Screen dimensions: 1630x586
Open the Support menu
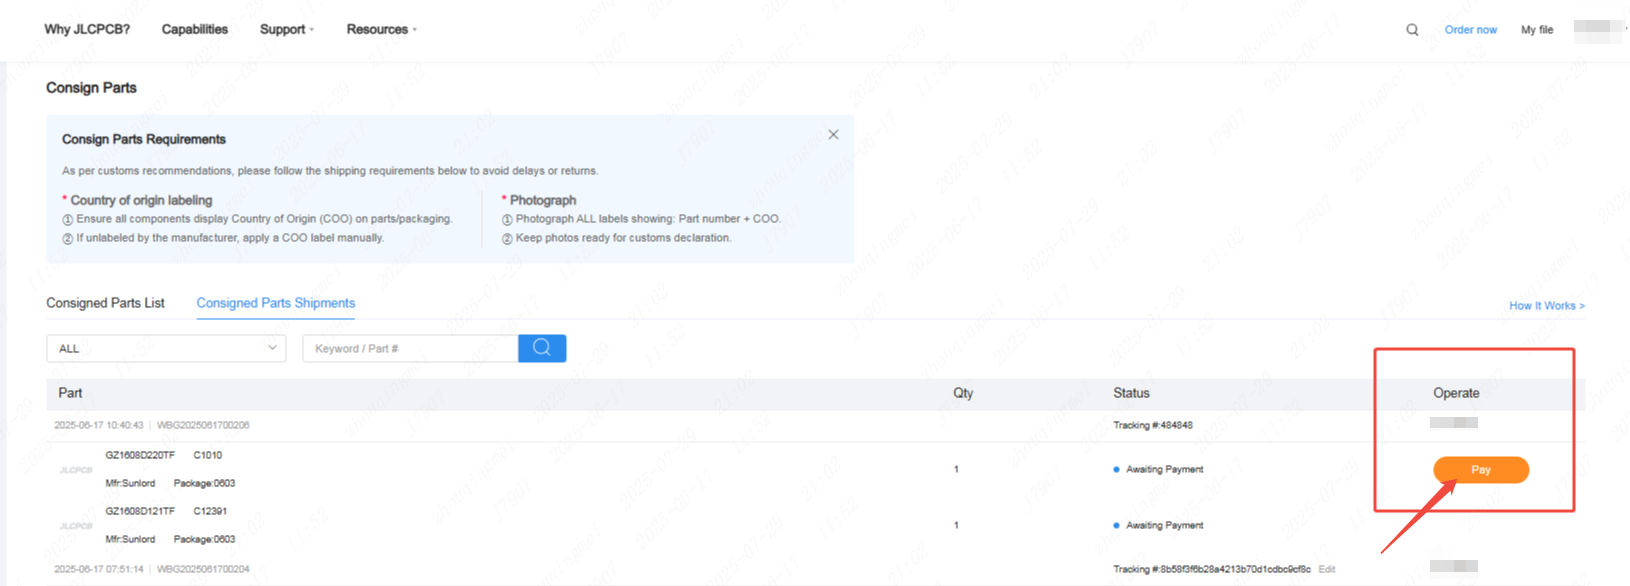(287, 30)
